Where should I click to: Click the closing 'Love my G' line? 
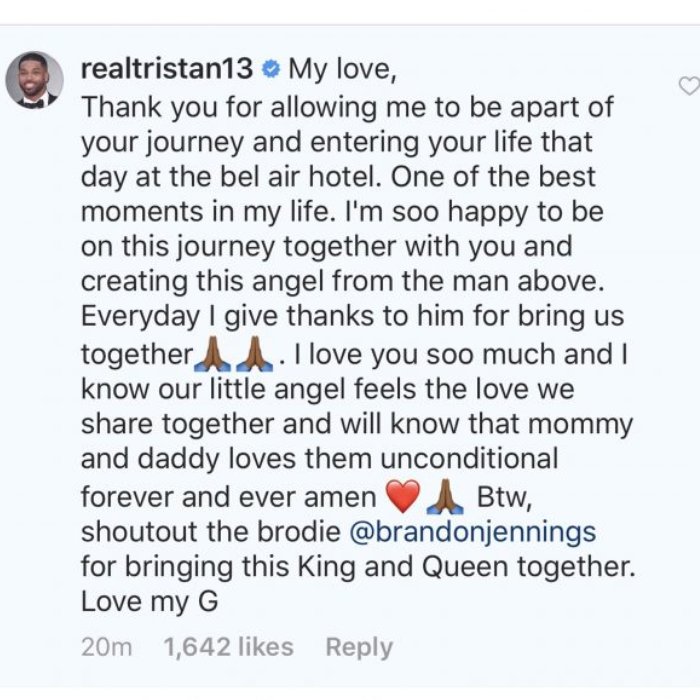[150, 602]
